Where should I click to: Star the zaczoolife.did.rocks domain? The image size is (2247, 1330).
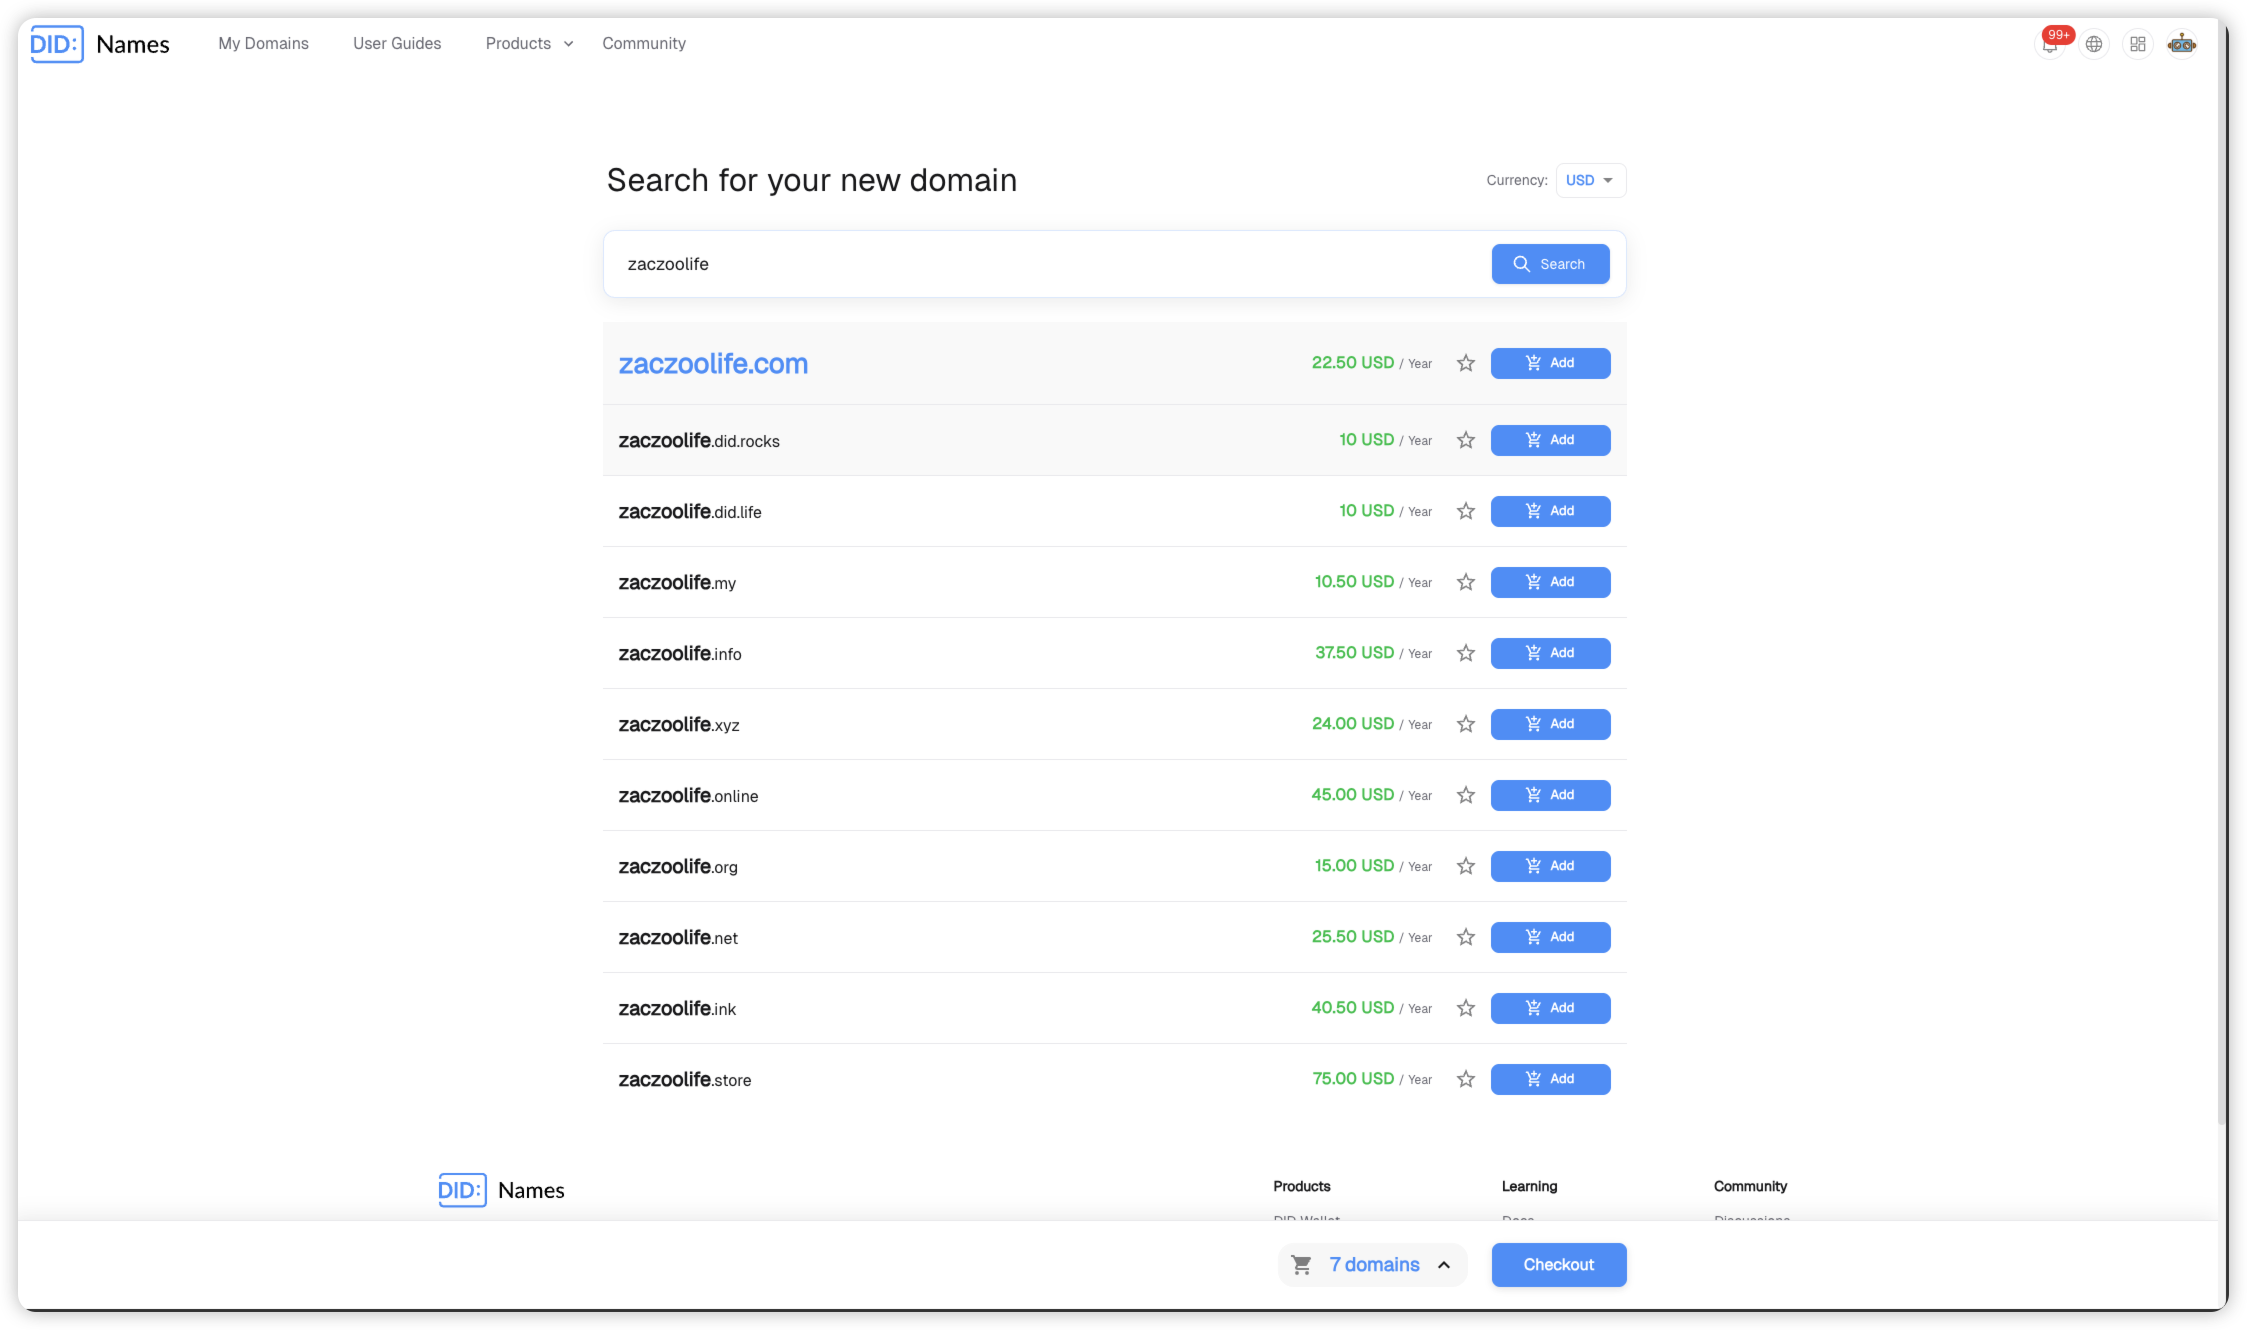pyautogui.click(x=1466, y=440)
